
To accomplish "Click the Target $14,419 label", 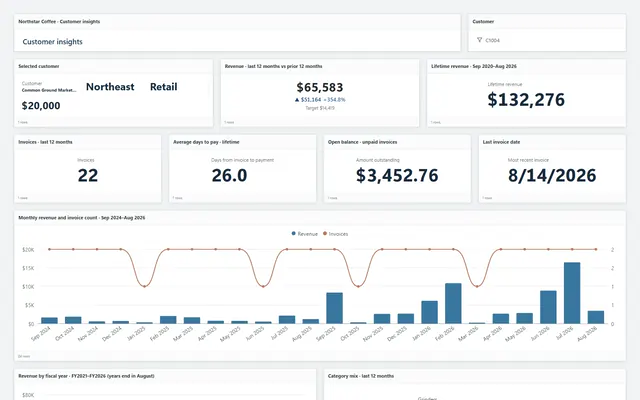I will click(x=320, y=108).
